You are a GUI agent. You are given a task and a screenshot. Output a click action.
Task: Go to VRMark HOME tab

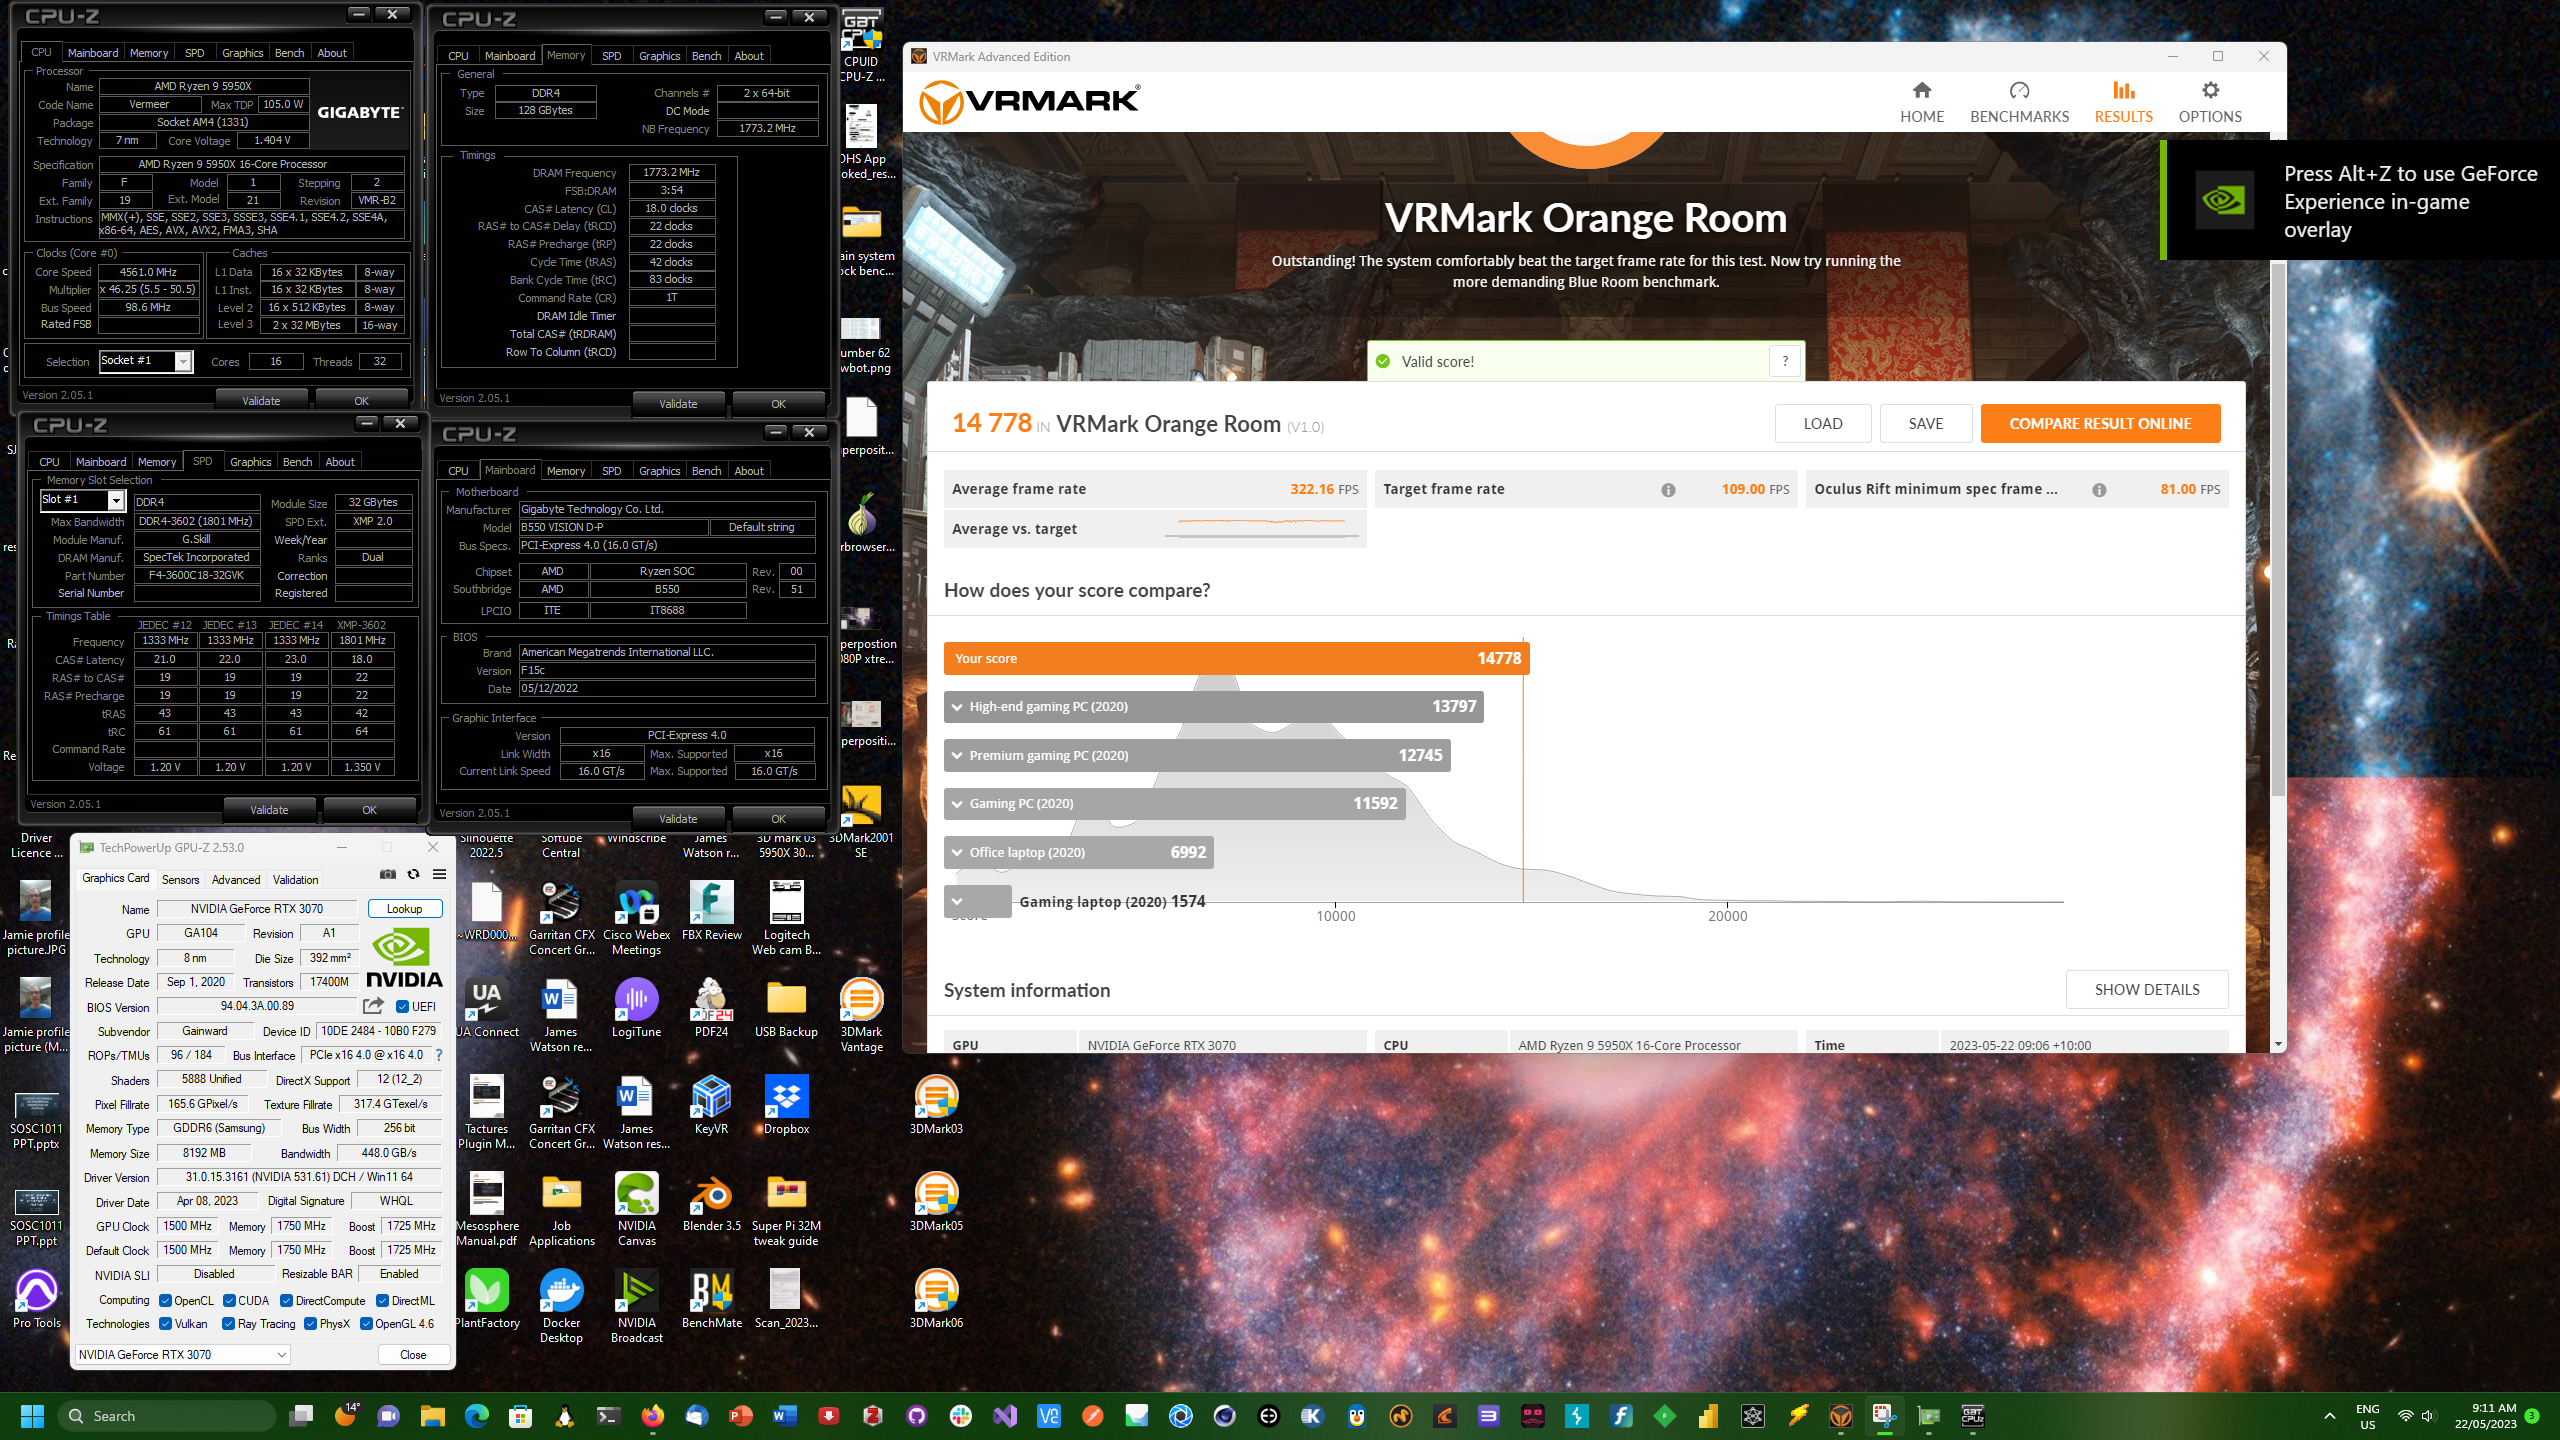tap(1922, 102)
